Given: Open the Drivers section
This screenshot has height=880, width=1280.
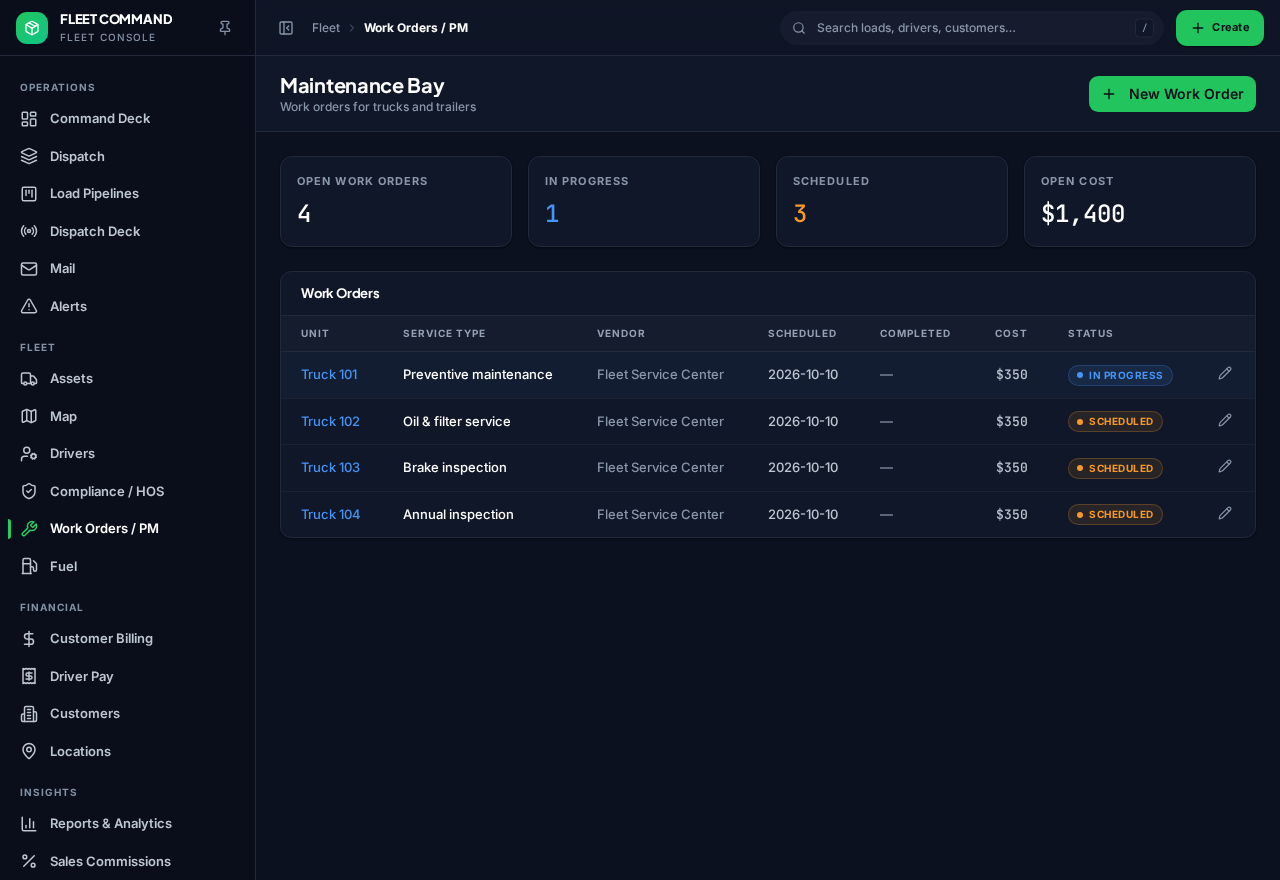Looking at the screenshot, I should pyautogui.click(x=127, y=453).
